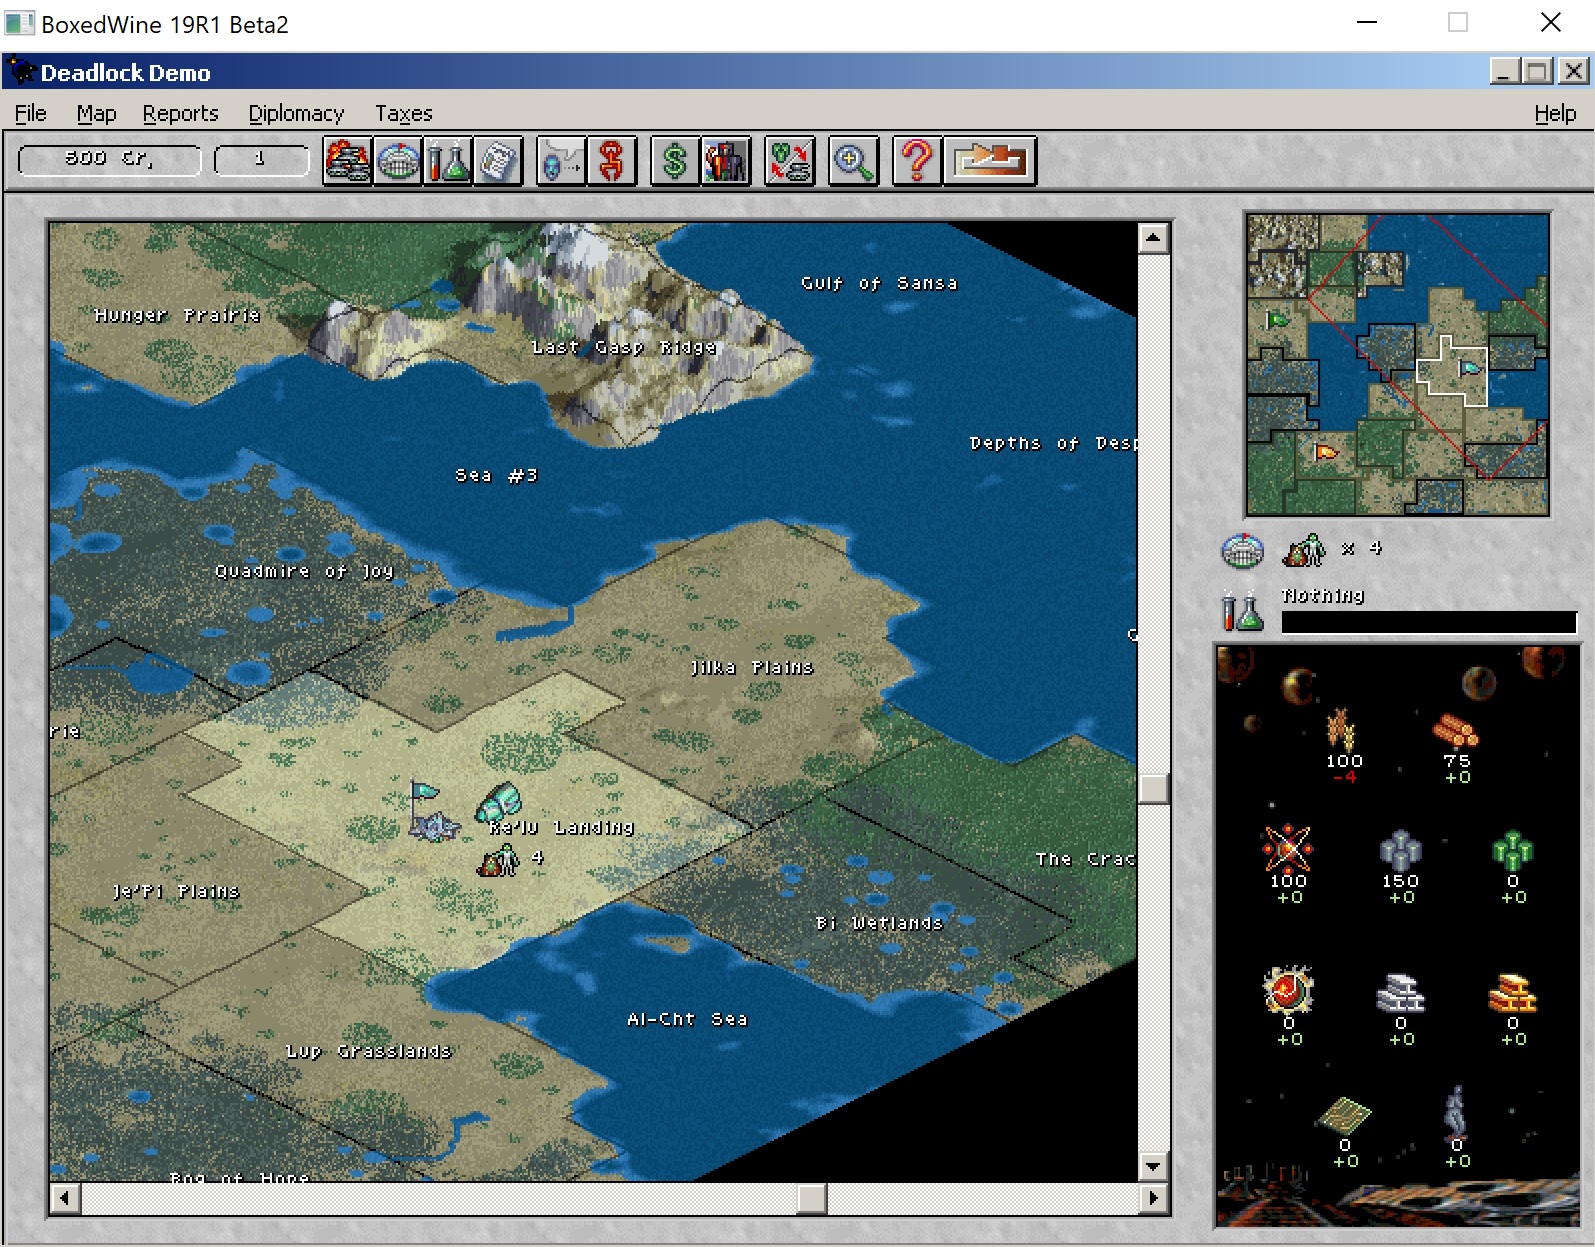Click the map scroll up arrow
This screenshot has width=1595, height=1247.
click(x=1153, y=238)
